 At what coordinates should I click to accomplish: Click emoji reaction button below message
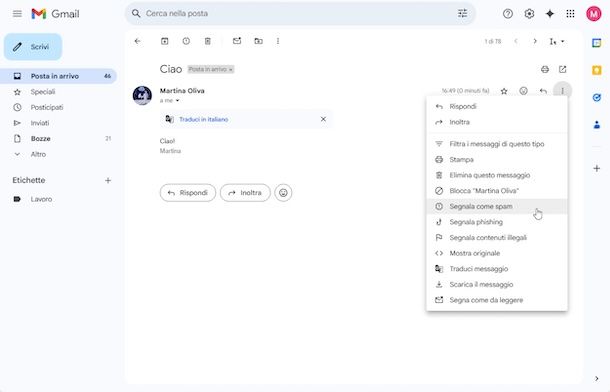click(283, 193)
